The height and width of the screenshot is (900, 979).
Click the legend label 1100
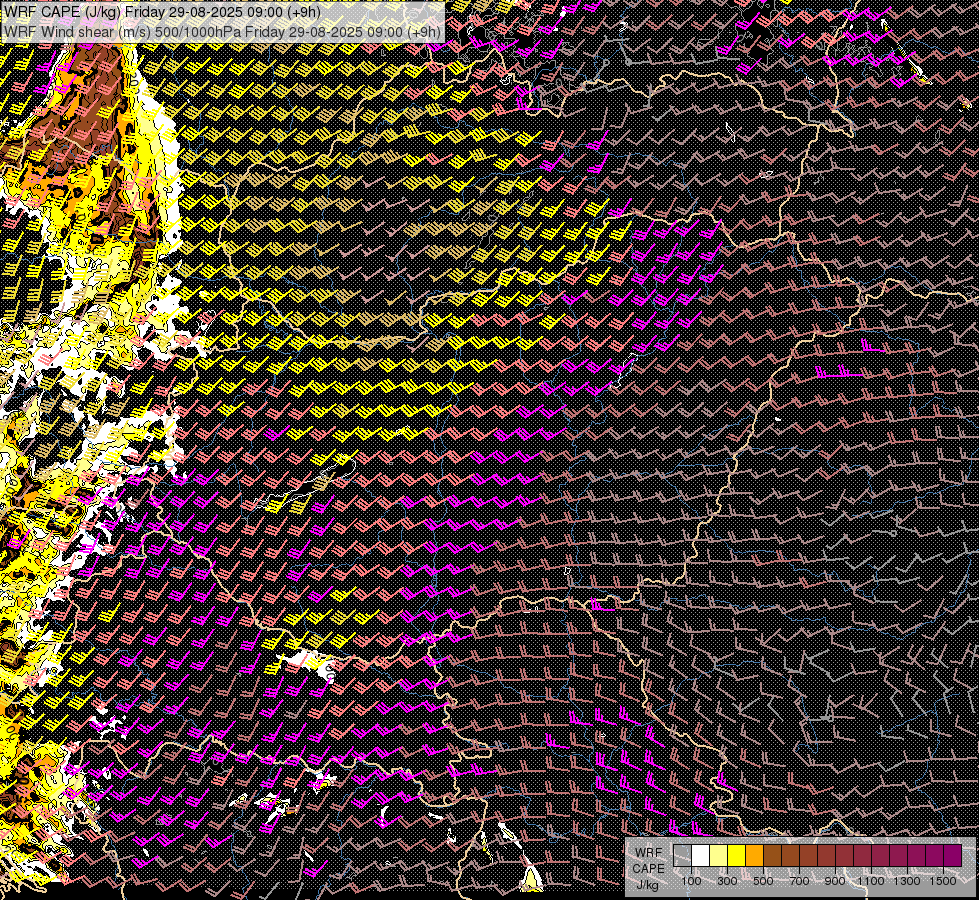click(x=871, y=881)
